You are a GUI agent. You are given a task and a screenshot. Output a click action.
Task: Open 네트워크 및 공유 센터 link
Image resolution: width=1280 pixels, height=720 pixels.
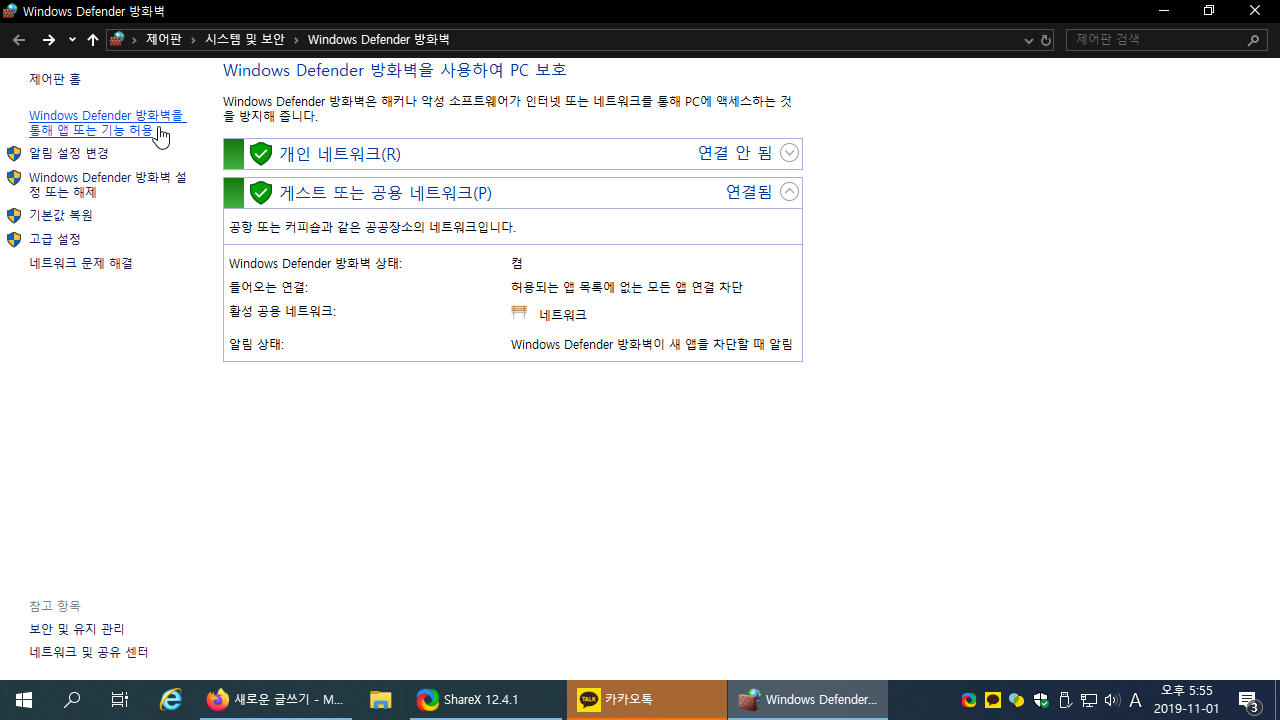pyautogui.click(x=89, y=652)
